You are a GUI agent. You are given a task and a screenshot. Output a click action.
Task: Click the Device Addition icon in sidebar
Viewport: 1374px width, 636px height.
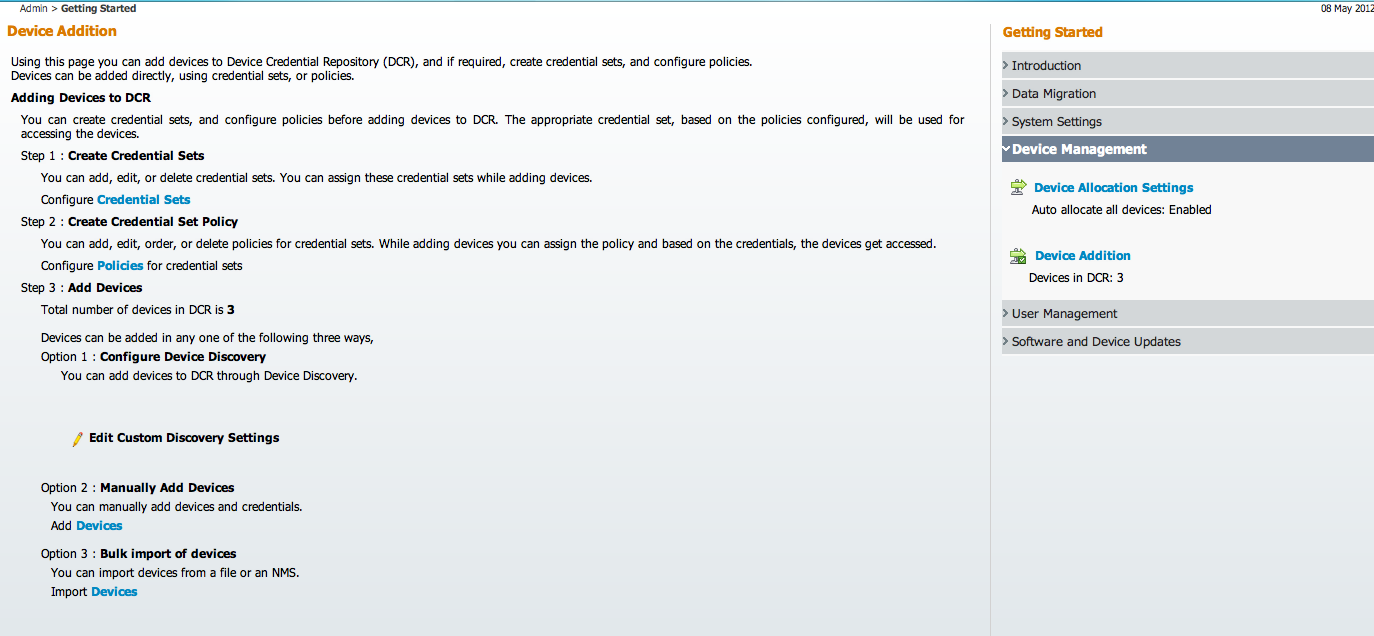point(1018,256)
